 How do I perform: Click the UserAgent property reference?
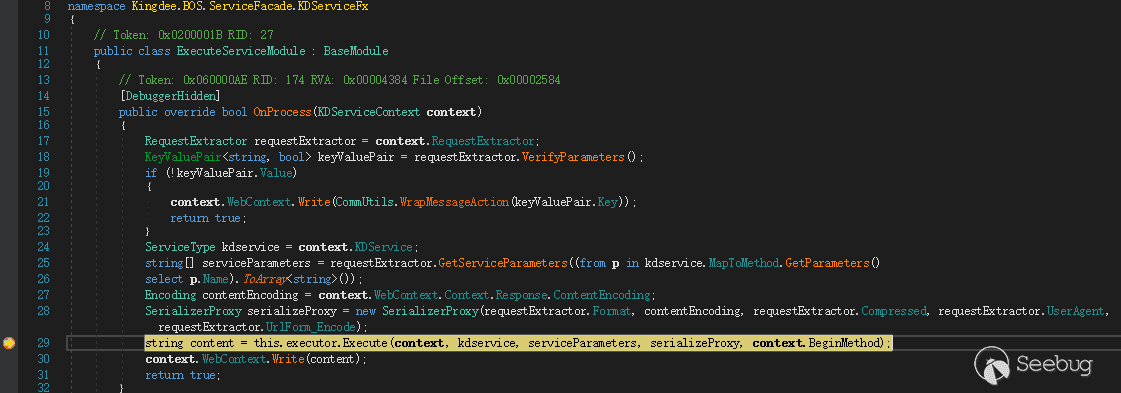(x=1077, y=312)
